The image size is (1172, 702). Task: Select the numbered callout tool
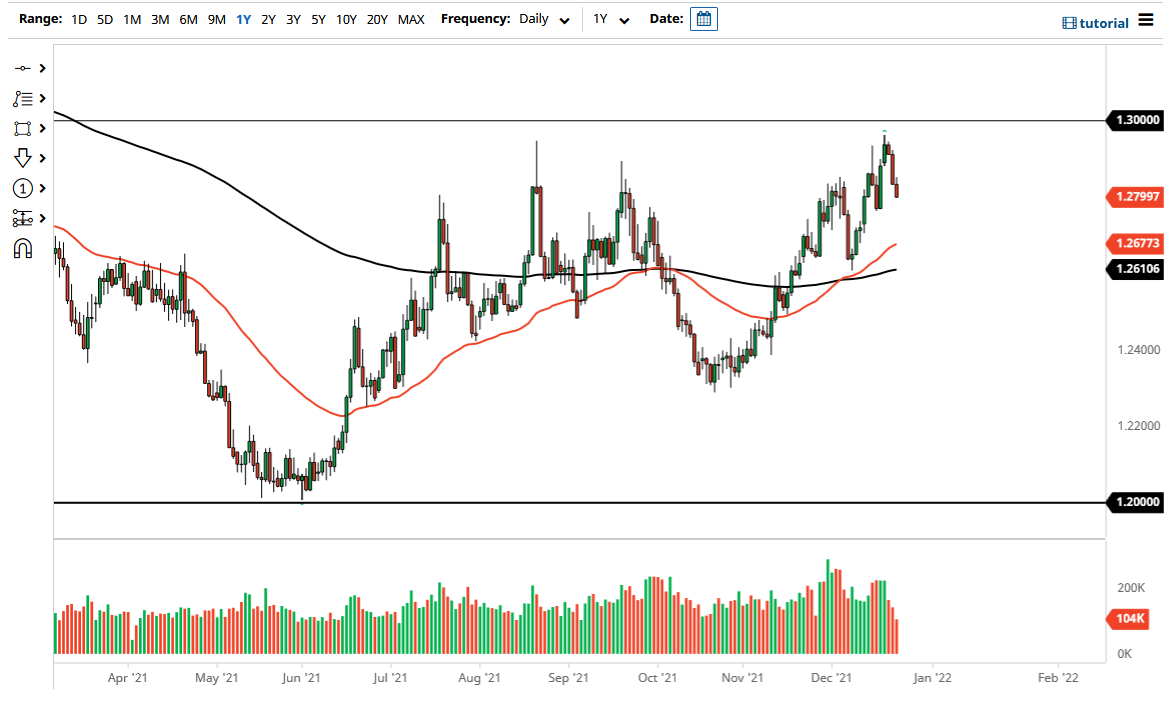[x=22, y=188]
